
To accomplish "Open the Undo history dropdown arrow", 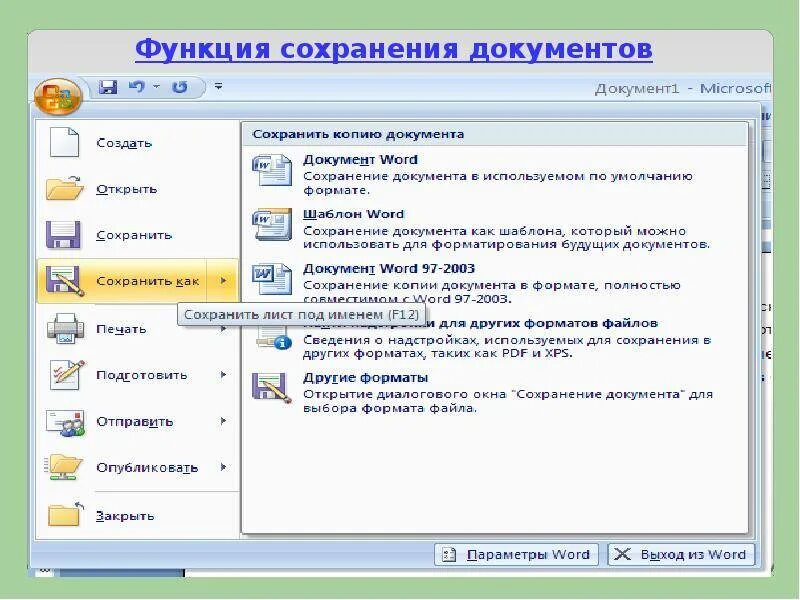I will (x=156, y=87).
